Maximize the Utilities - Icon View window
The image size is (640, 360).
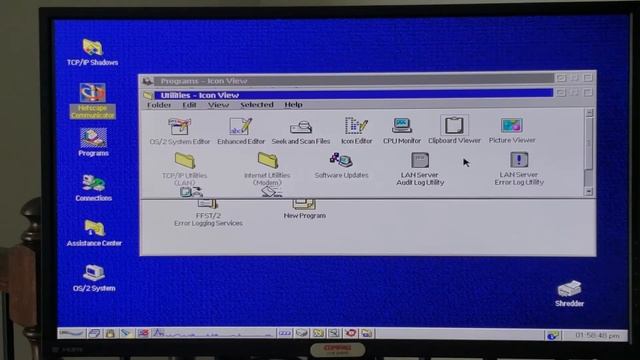[x=588, y=92]
